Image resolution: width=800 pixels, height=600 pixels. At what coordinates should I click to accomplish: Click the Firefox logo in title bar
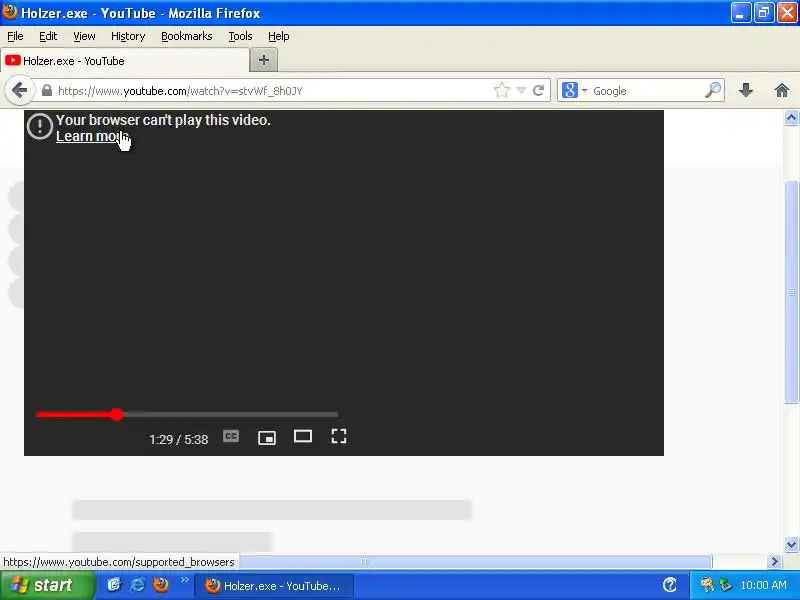(10, 12)
